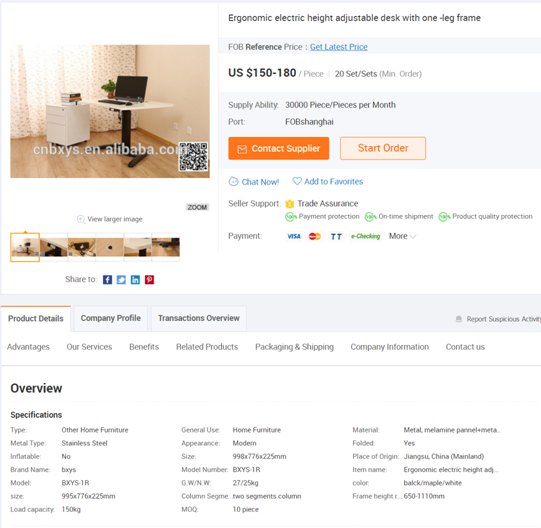The width and height of the screenshot is (541, 528).
Task: Expand the More payment options dropdown
Action: pos(402,236)
